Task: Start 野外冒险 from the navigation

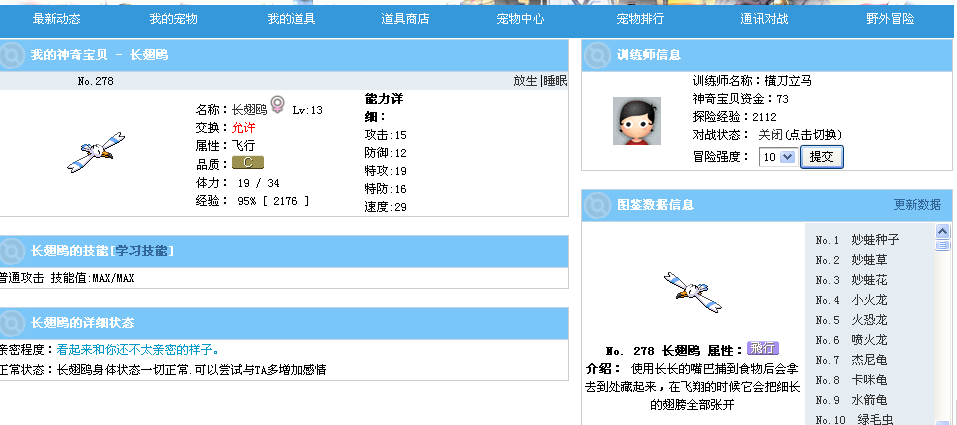Action: [890, 19]
